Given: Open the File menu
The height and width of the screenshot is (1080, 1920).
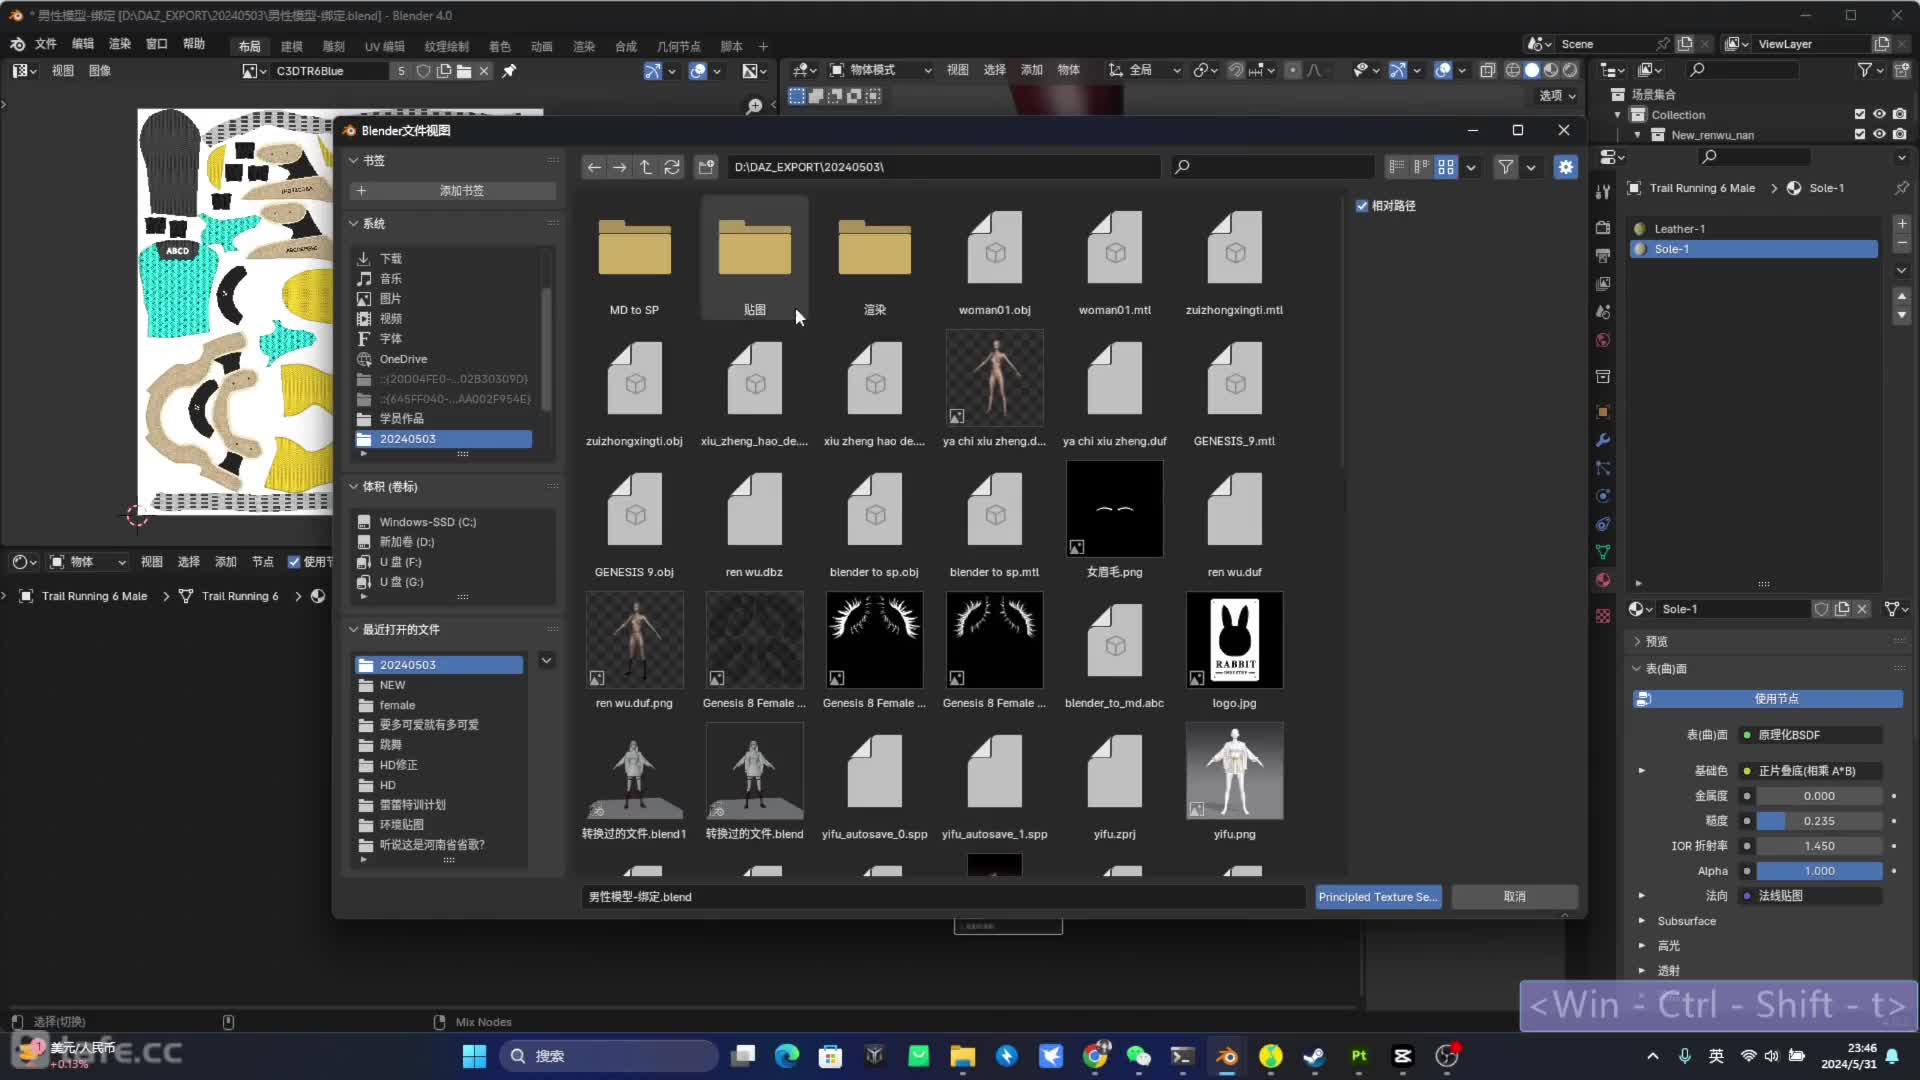Looking at the screenshot, I should tap(46, 44).
